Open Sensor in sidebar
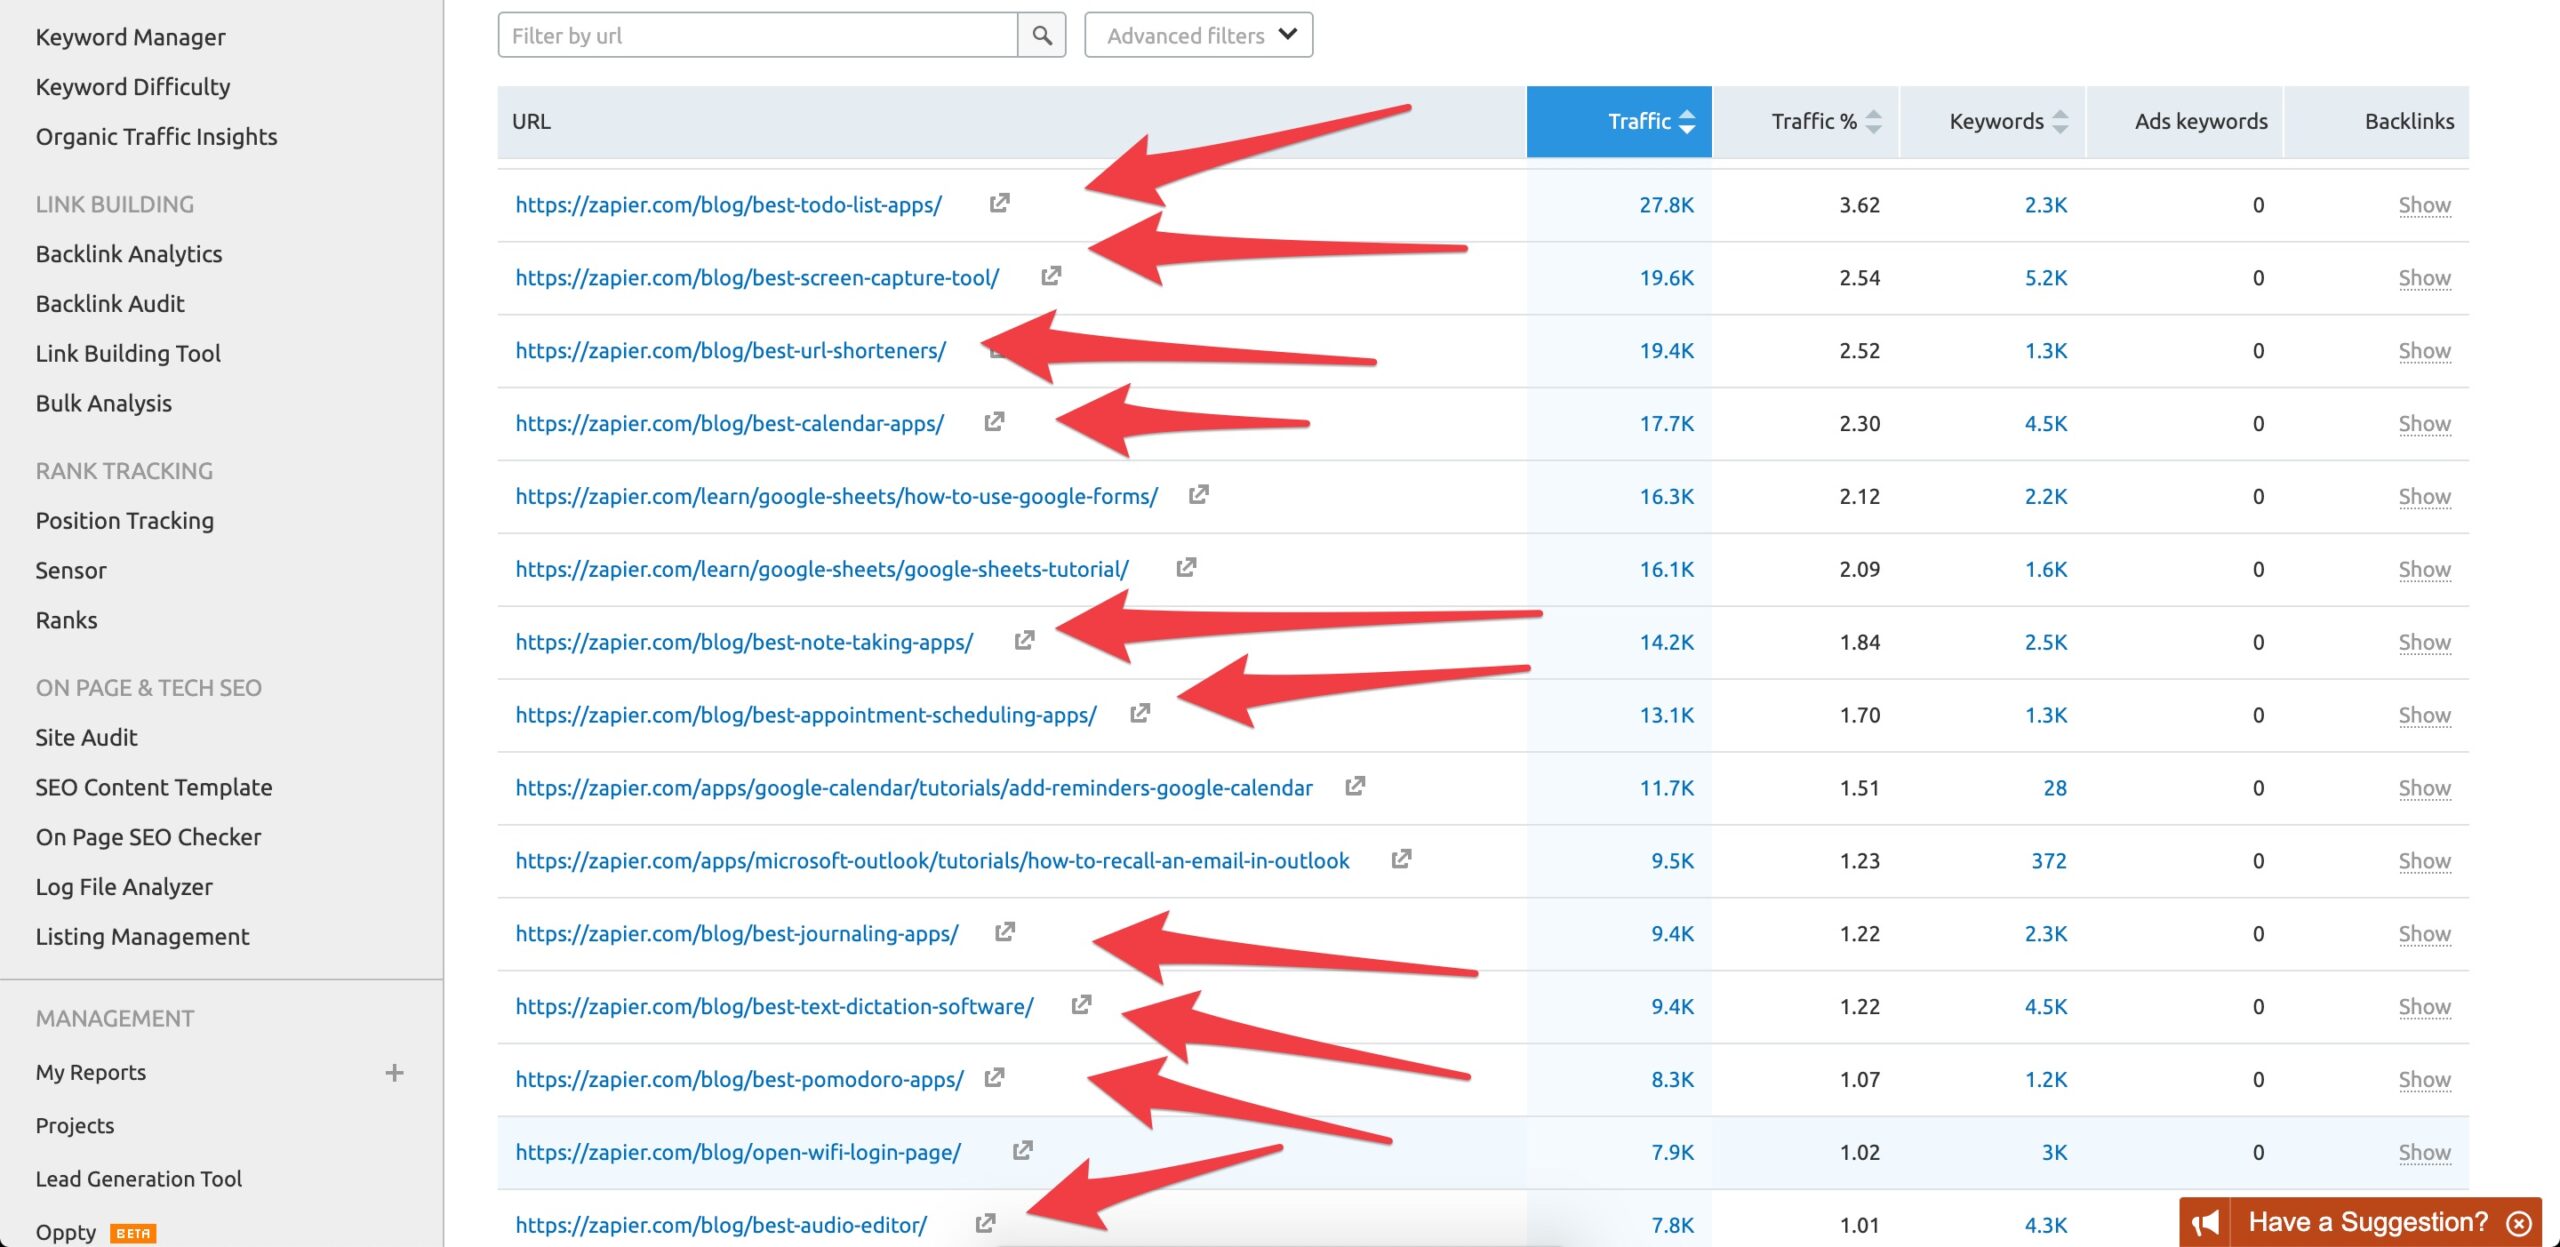The width and height of the screenshot is (2560, 1247). click(x=71, y=571)
